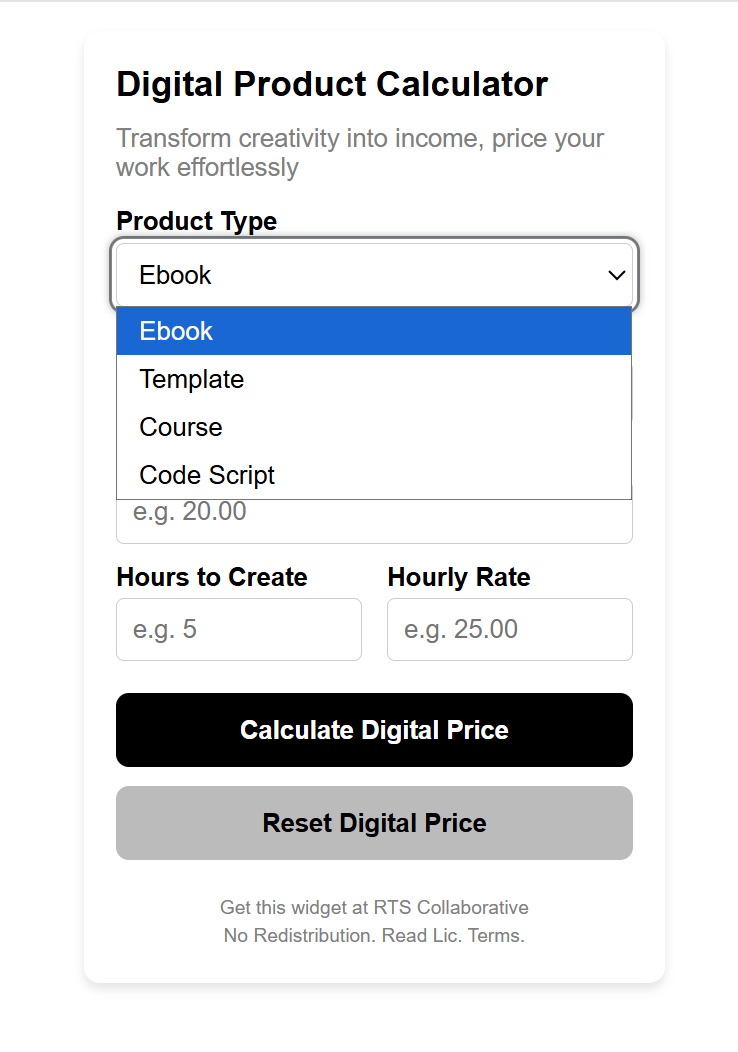
Task: Select the highlighted Ebook option in list
Action: pos(373,331)
